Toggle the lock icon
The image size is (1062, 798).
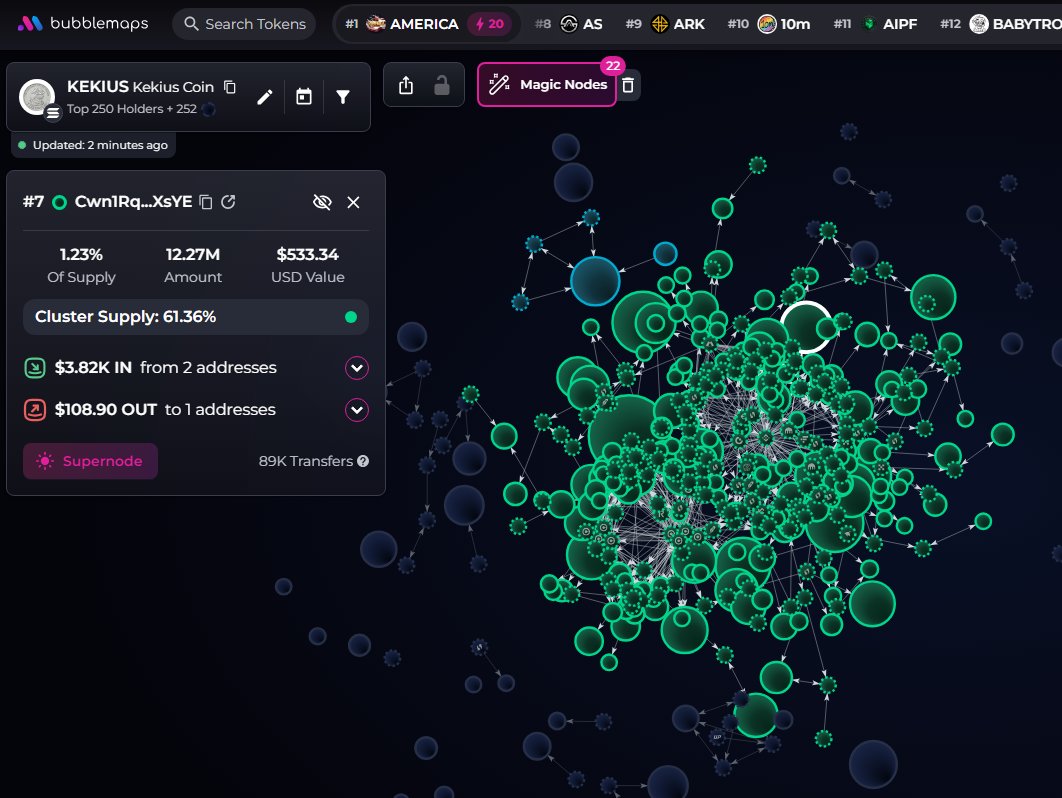pyautogui.click(x=442, y=85)
